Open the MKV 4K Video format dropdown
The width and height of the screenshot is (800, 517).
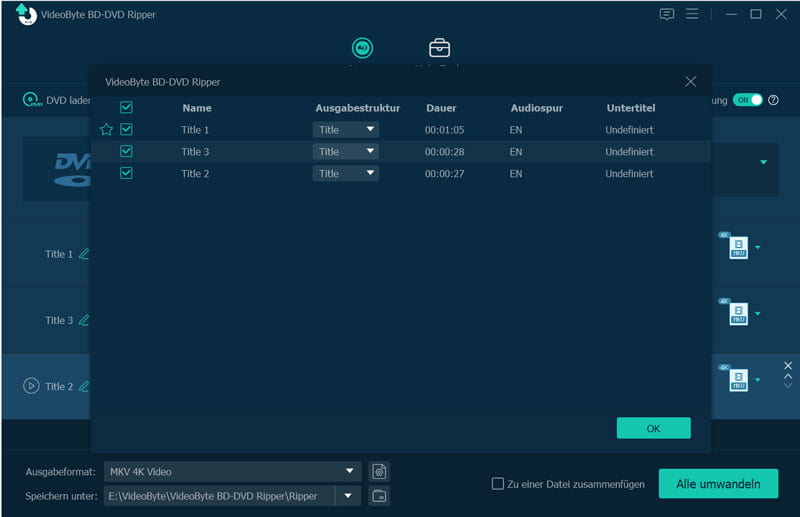tap(233, 472)
